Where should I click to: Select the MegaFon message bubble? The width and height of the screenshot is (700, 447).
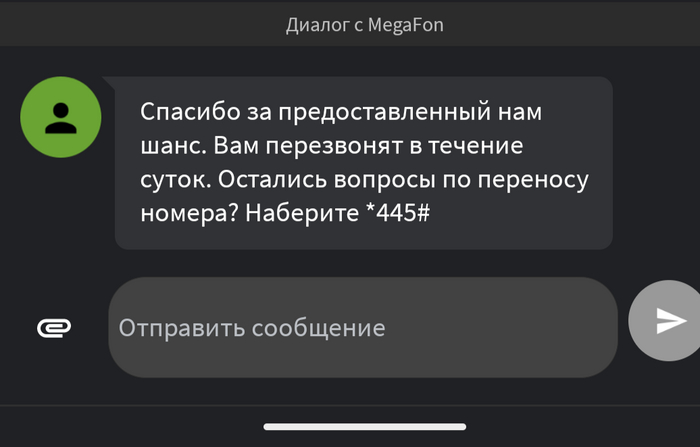(363, 163)
